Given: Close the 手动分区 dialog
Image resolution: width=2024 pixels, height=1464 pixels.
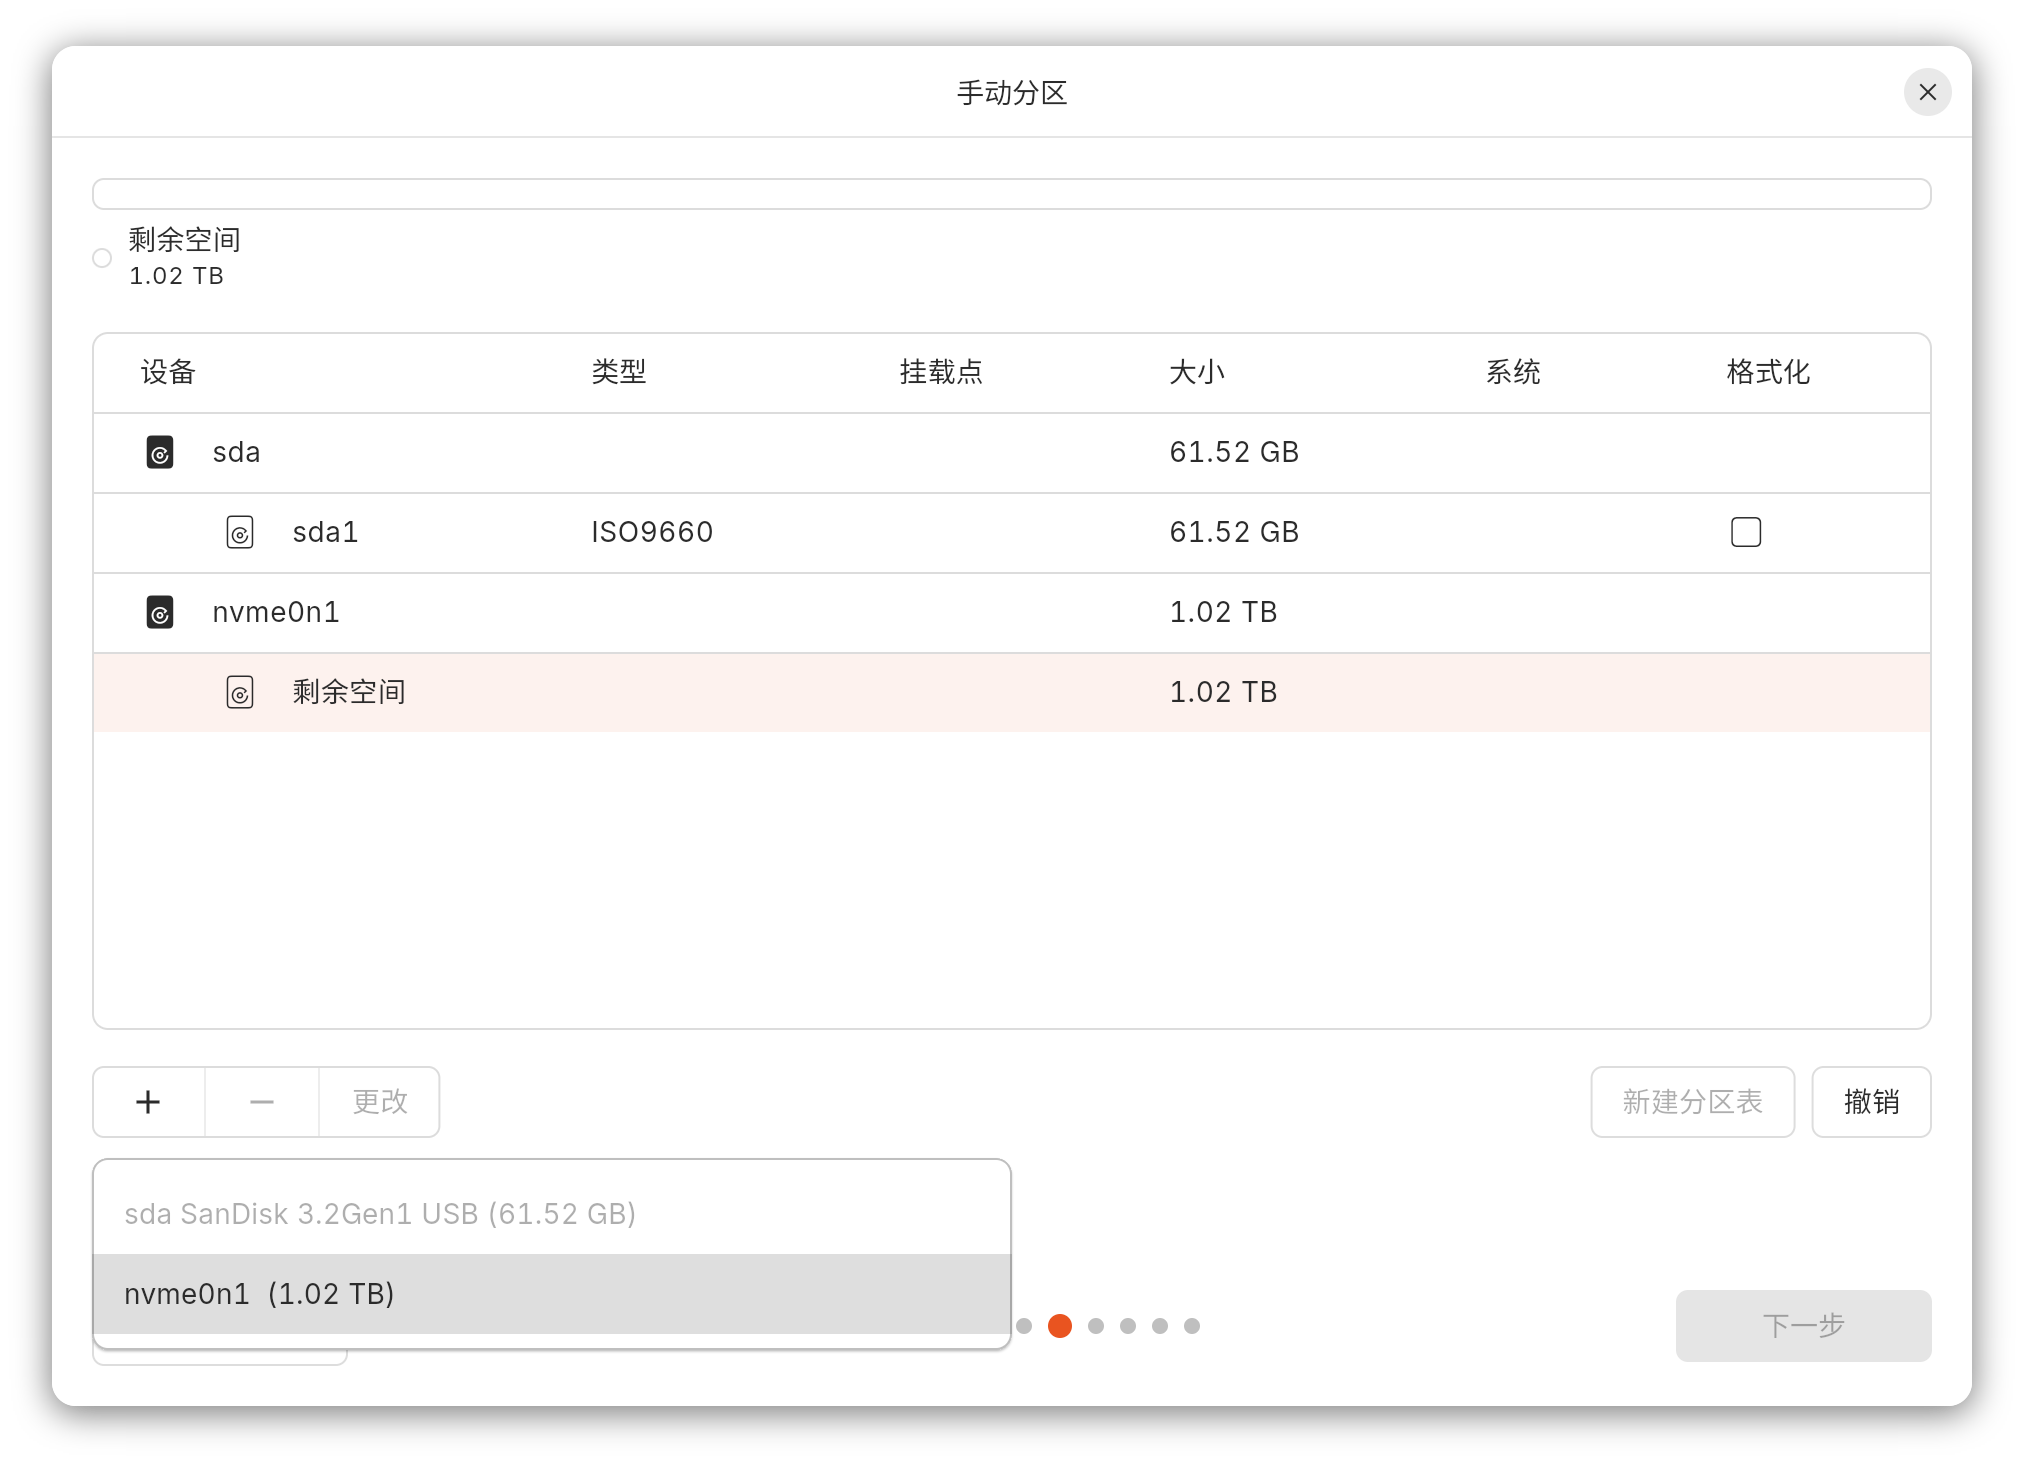Looking at the screenshot, I should 1928,92.
